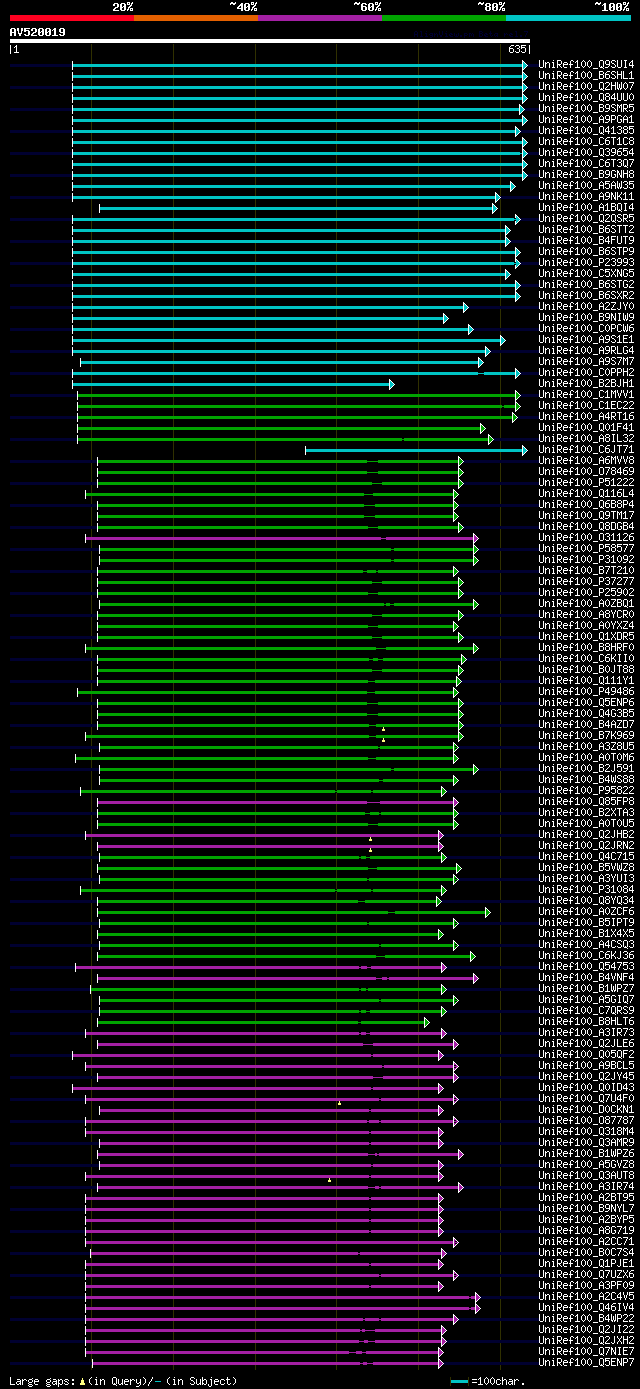Open hit UniRef100_Q9SUI4
Viewport: 640px width, 1389px height.
pyautogui.click(x=586, y=65)
